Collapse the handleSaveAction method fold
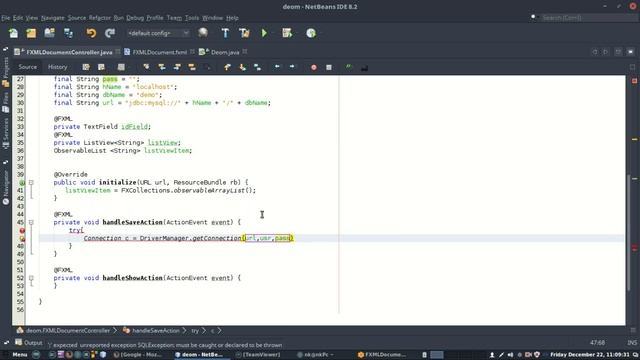640x360 pixels. [31, 222]
